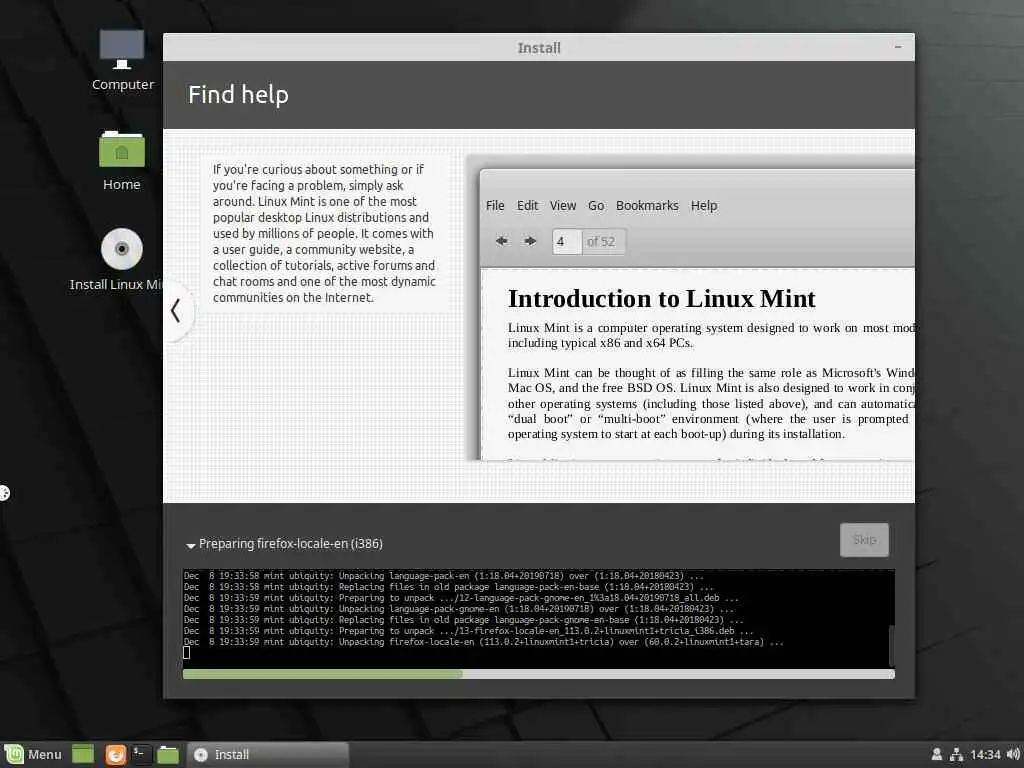Click the Edit menu in slideshow image
Image resolution: width=1024 pixels, height=768 pixels.
(528, 206)
